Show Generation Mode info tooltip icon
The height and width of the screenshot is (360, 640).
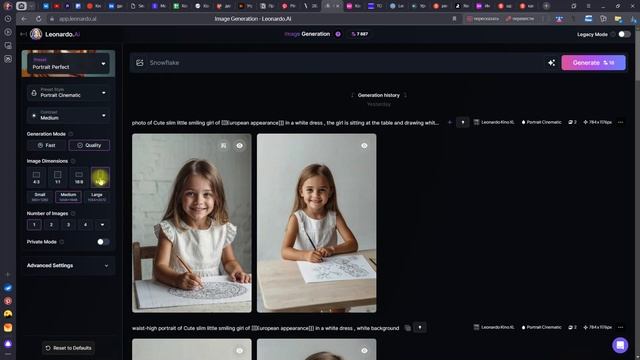tap(71, 134)
